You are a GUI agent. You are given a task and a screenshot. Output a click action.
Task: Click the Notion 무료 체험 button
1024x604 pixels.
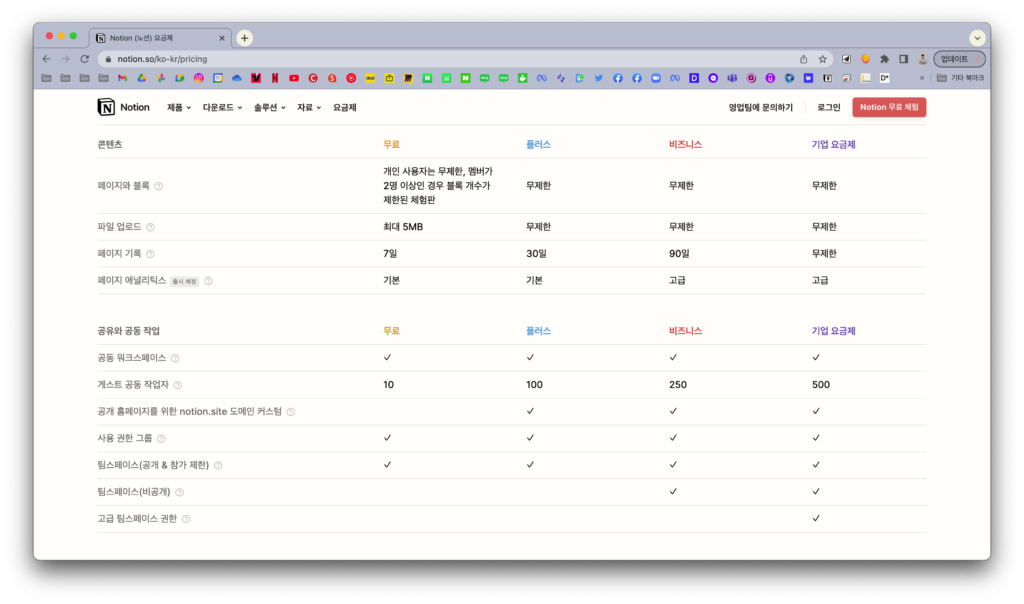(889, 107)
